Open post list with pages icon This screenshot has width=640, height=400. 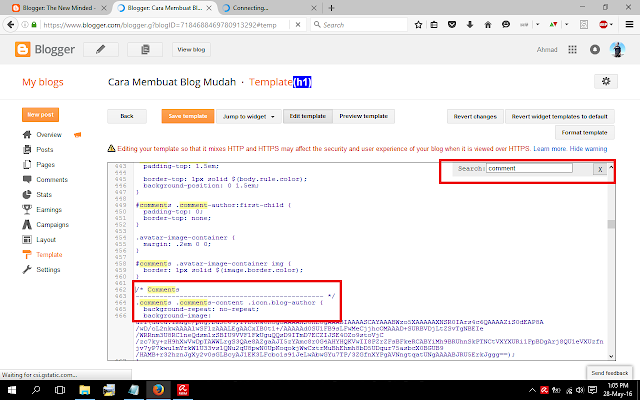click(x=145, y=49)
